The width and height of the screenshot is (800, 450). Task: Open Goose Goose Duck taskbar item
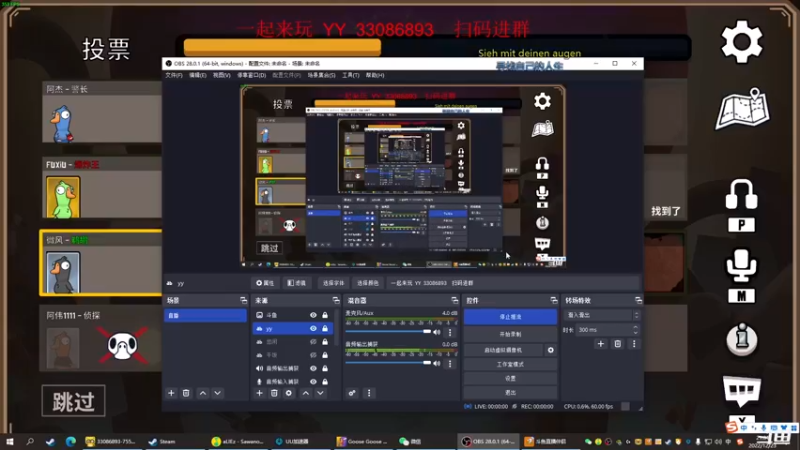tap(361, 441)
